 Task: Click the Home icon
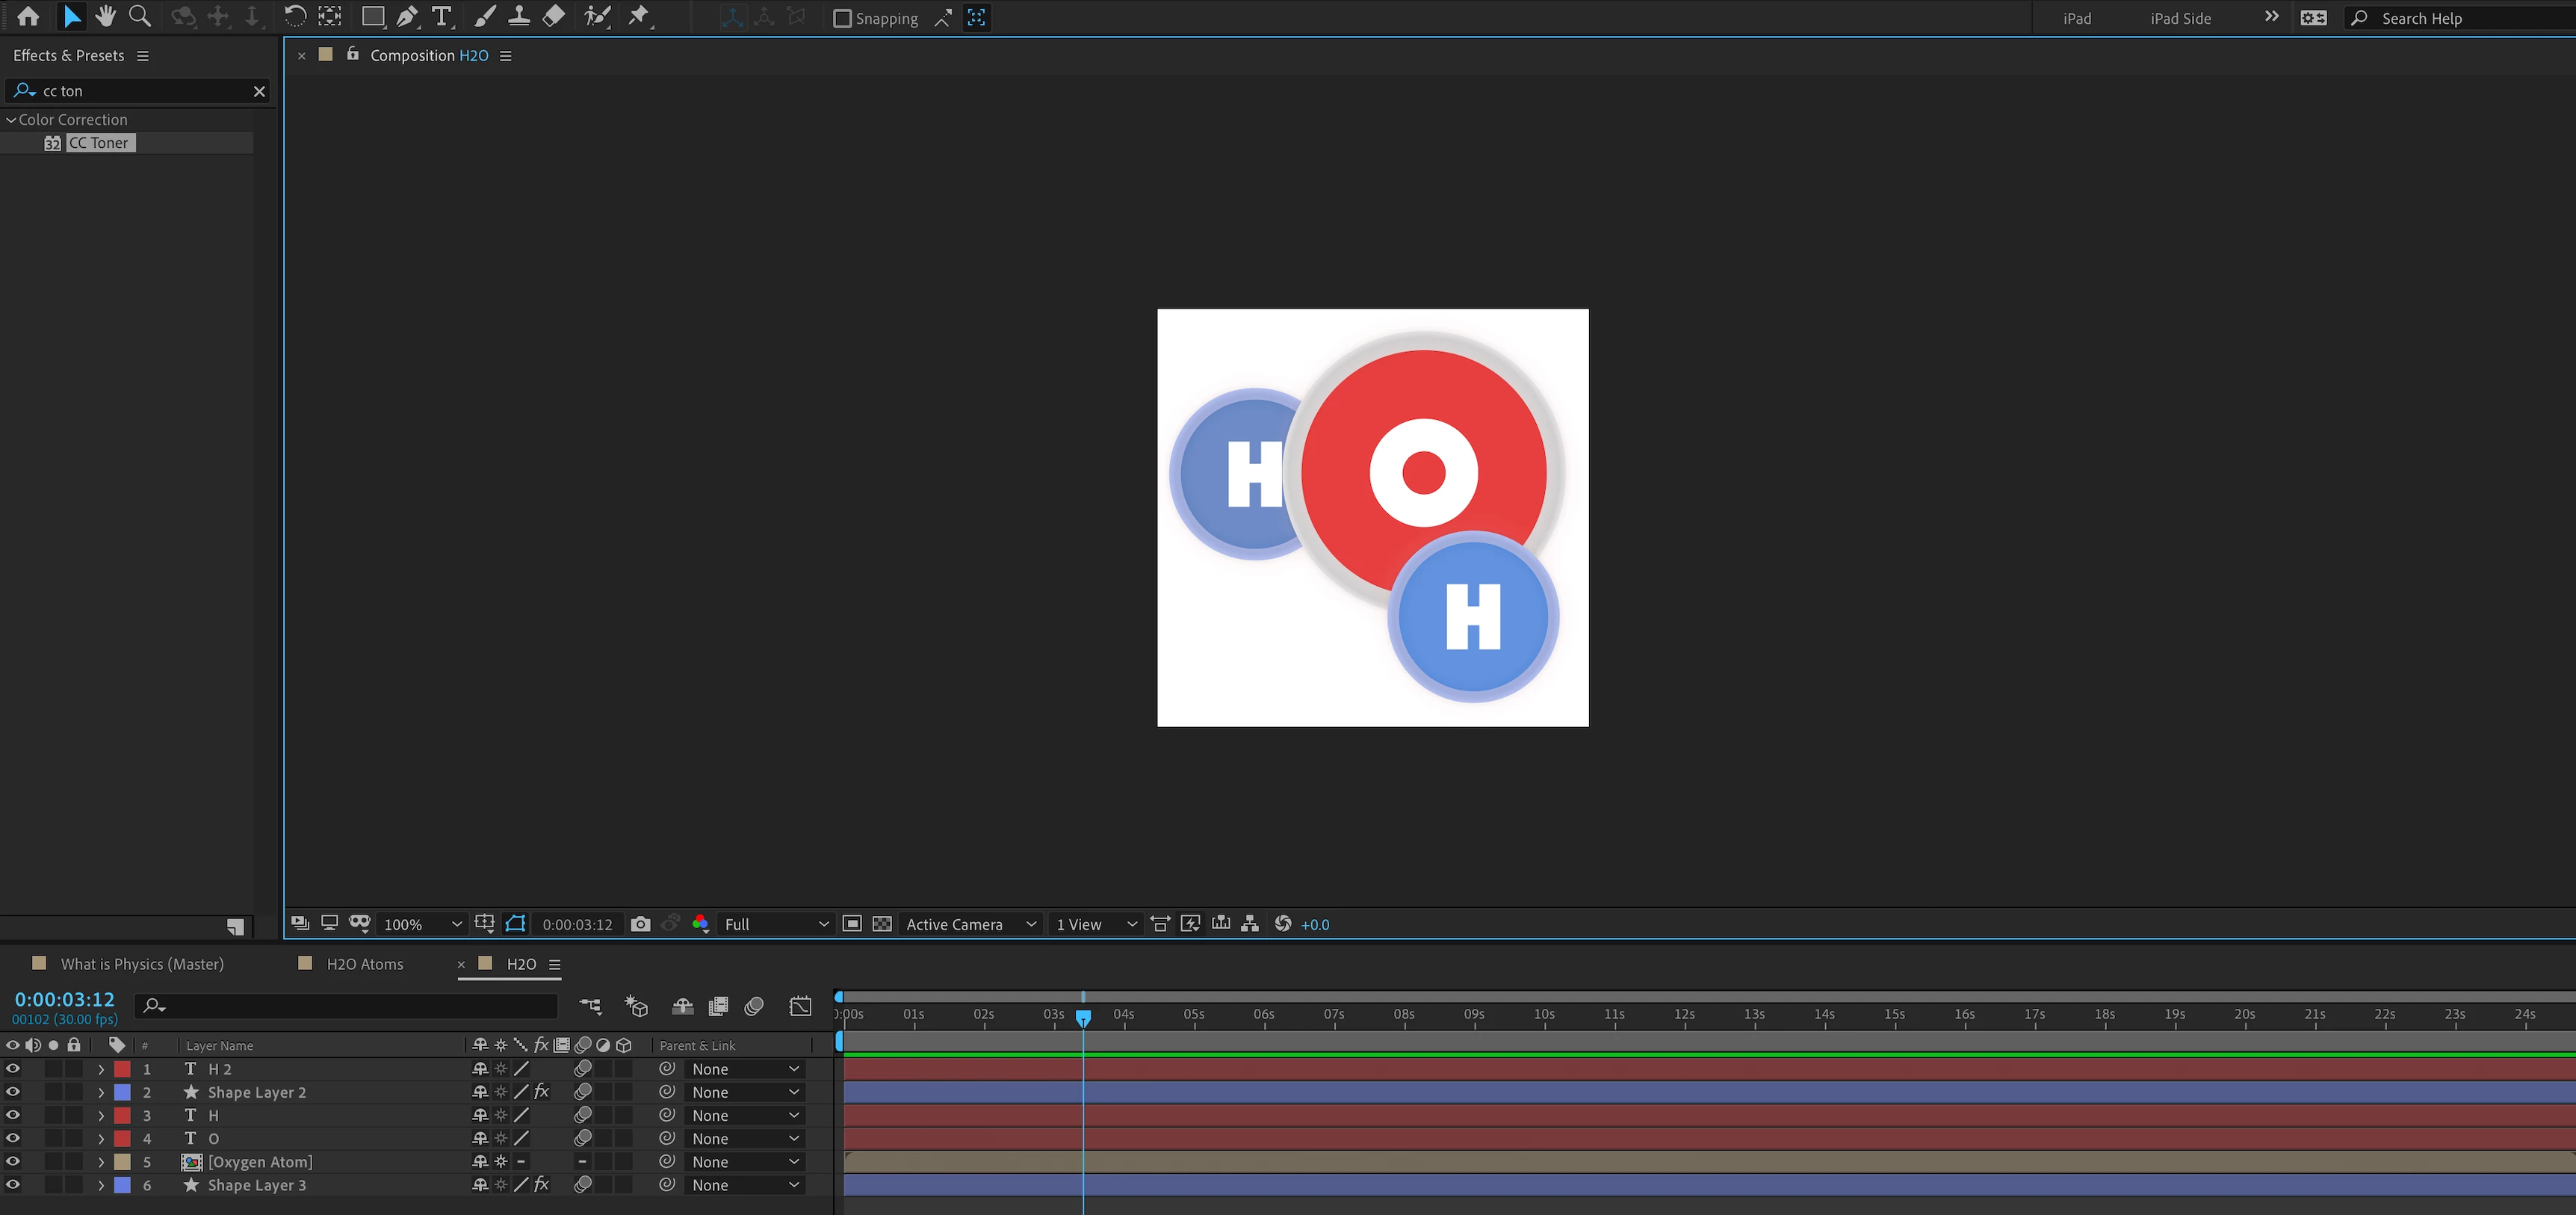28,17
